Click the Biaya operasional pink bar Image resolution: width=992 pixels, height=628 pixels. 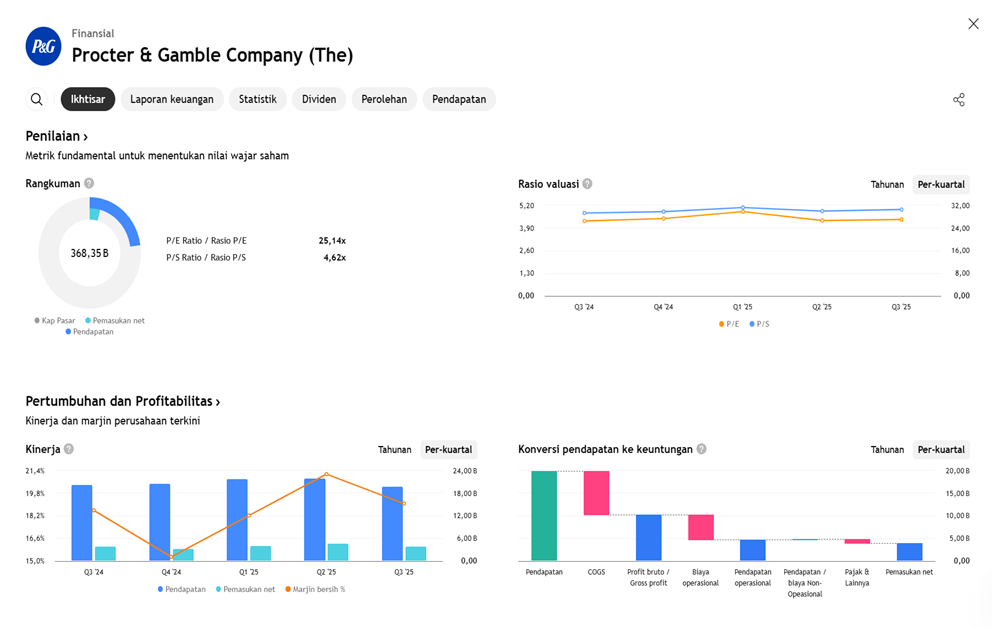[x=701, y=527]
